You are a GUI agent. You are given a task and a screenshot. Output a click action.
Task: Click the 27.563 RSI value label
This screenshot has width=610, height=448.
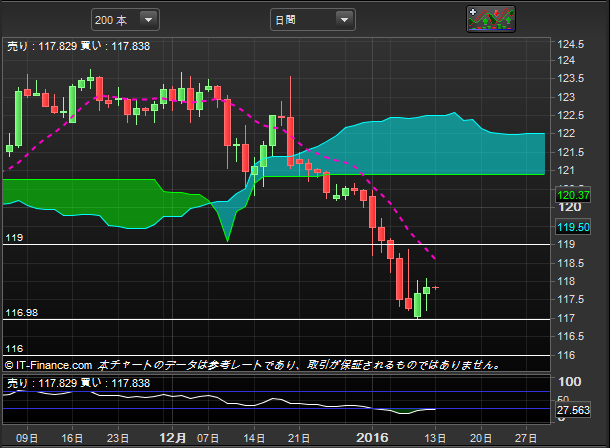(x=573, y=410)
